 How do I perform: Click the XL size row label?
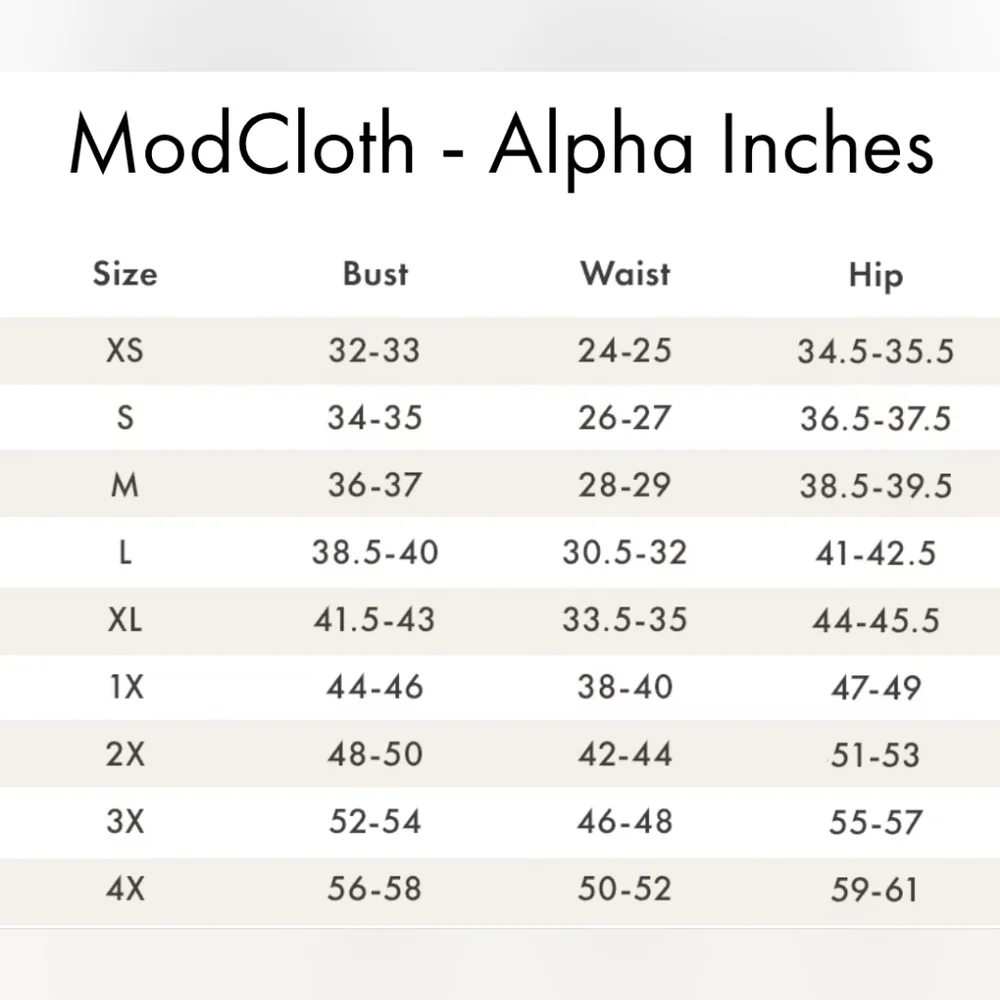[125, 619]
